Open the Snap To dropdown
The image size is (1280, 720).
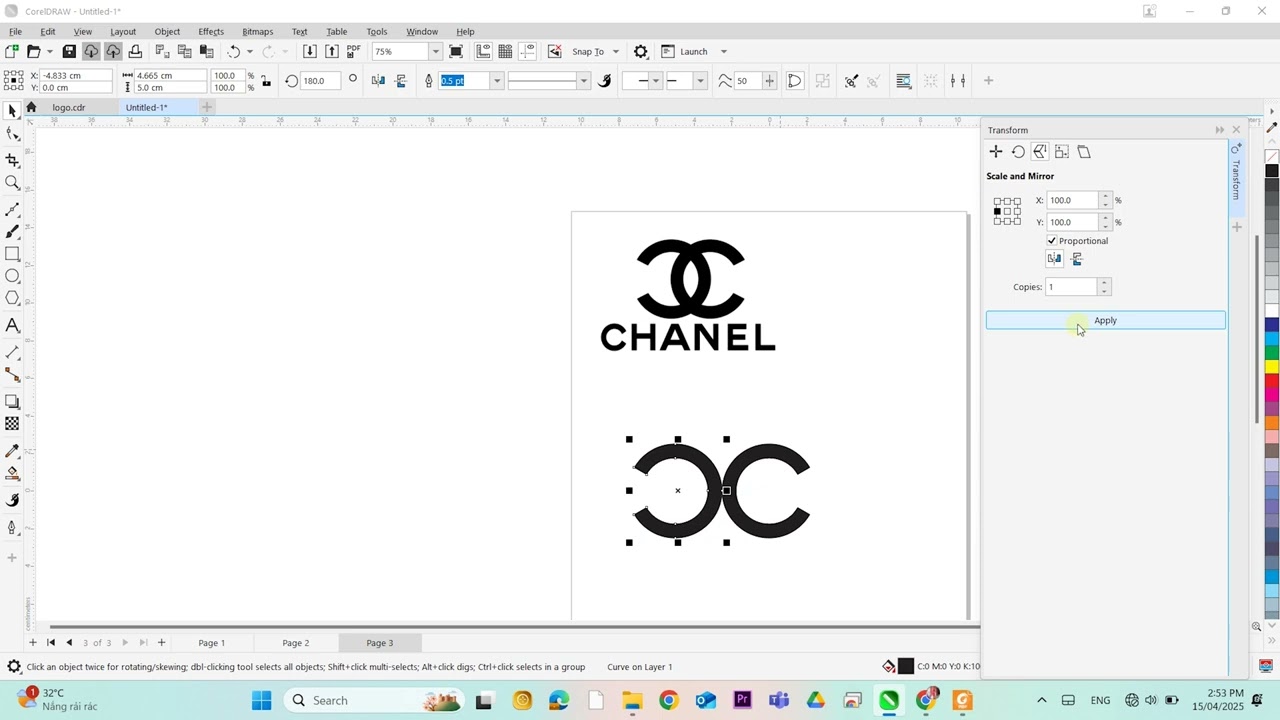(615, 51)
